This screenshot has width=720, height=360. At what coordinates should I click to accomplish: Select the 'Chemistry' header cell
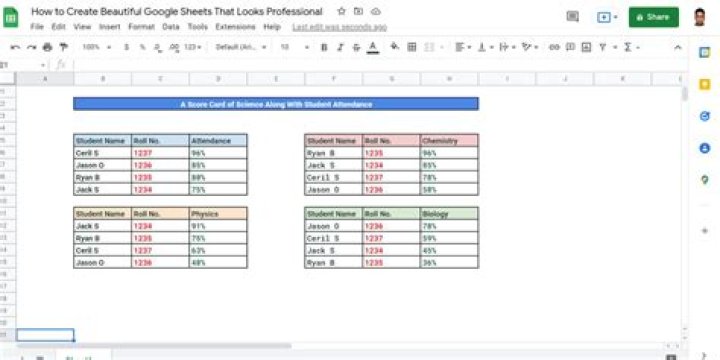[449, 141]
